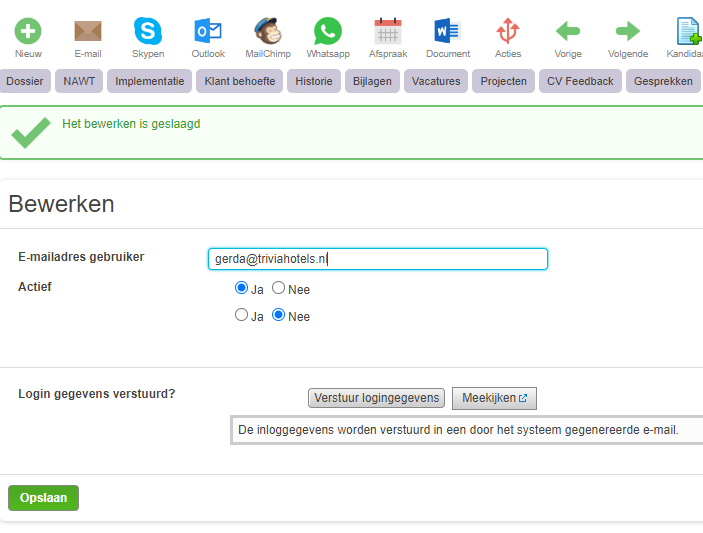Select Ja for Actief
703x533 pixels.
tap(241, 288)
